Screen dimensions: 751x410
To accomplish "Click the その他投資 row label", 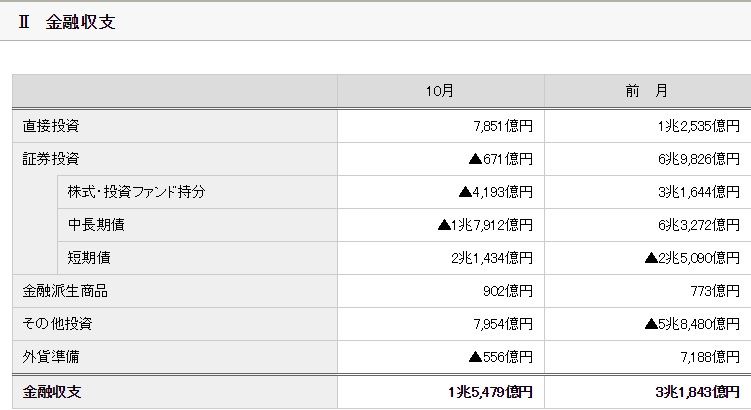I will point(58,324).
